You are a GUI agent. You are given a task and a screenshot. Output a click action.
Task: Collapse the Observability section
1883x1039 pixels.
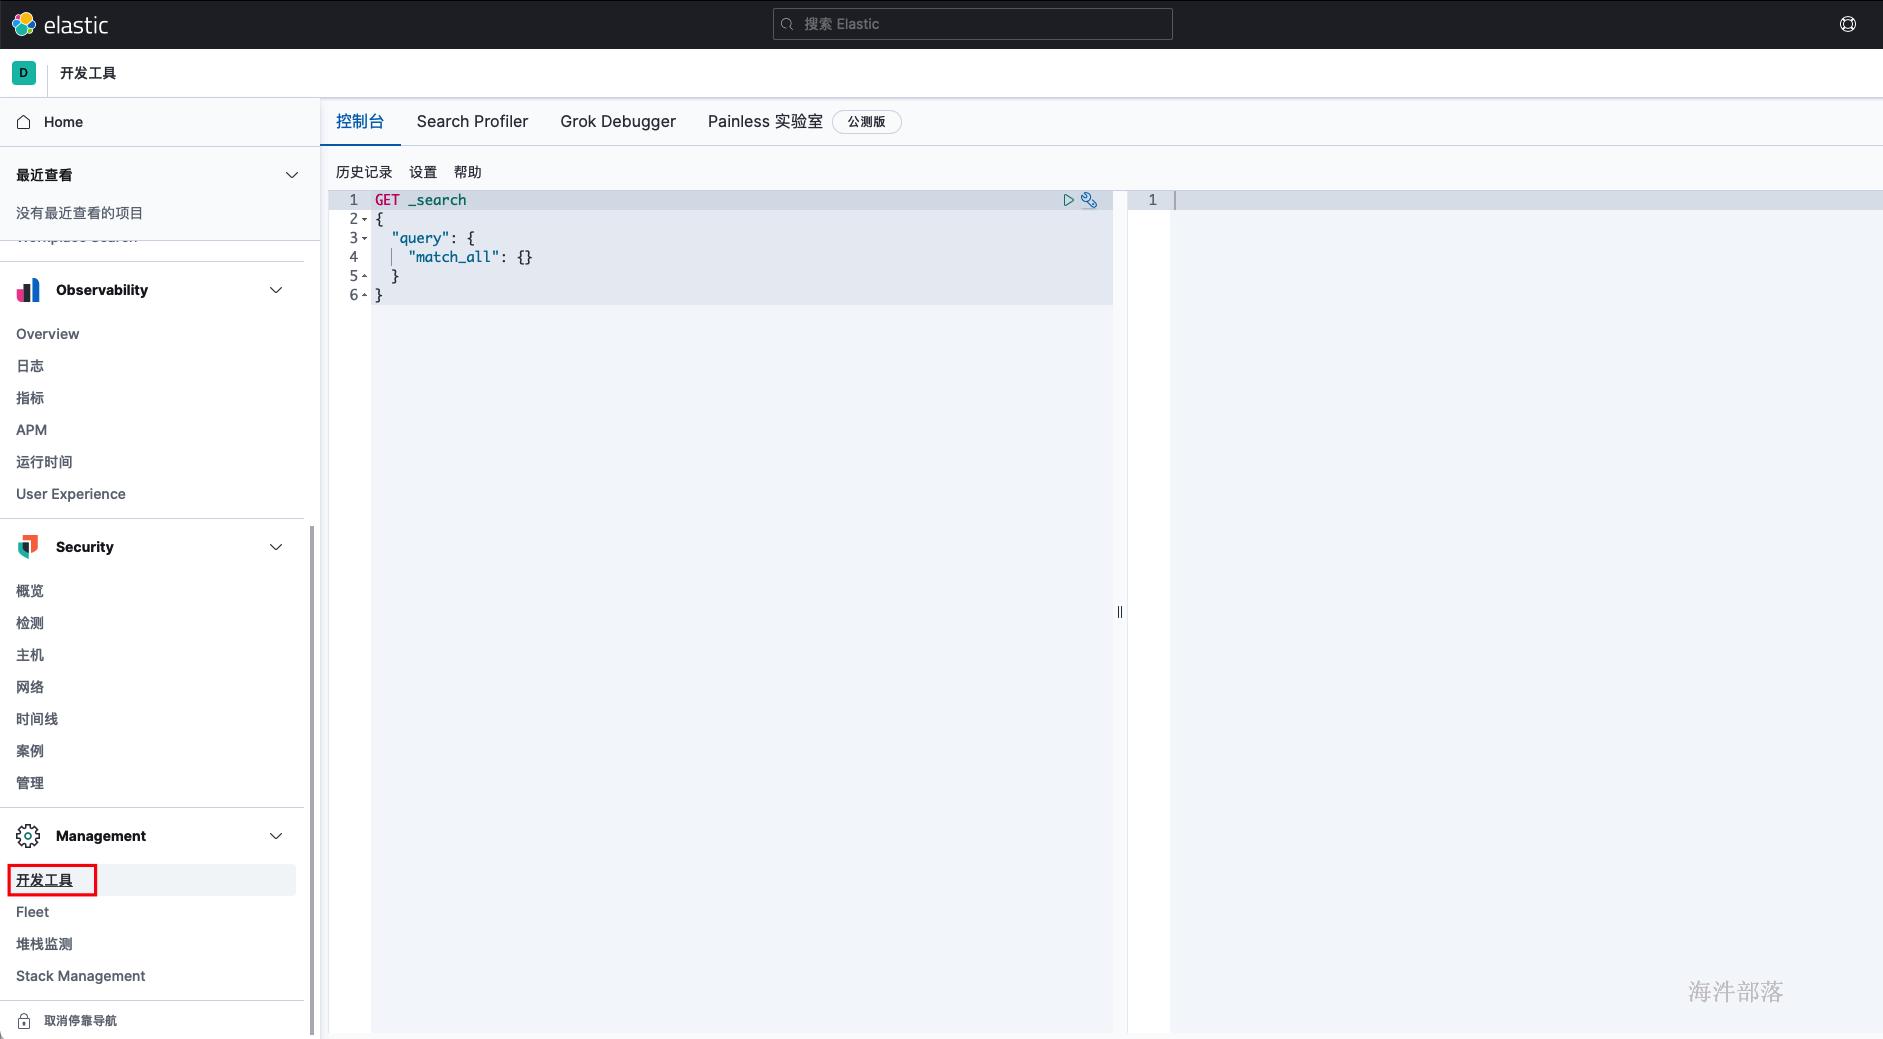(x=276, y=290)
